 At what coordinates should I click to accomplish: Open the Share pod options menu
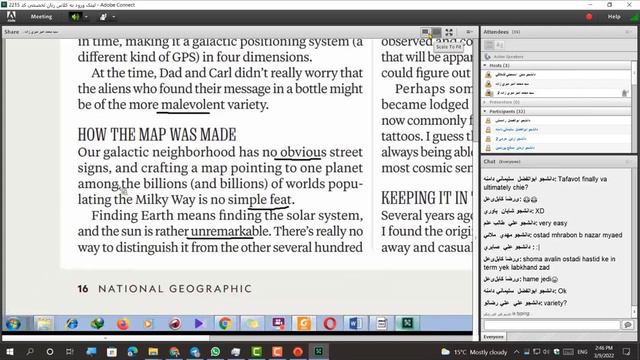click(469, 32)
